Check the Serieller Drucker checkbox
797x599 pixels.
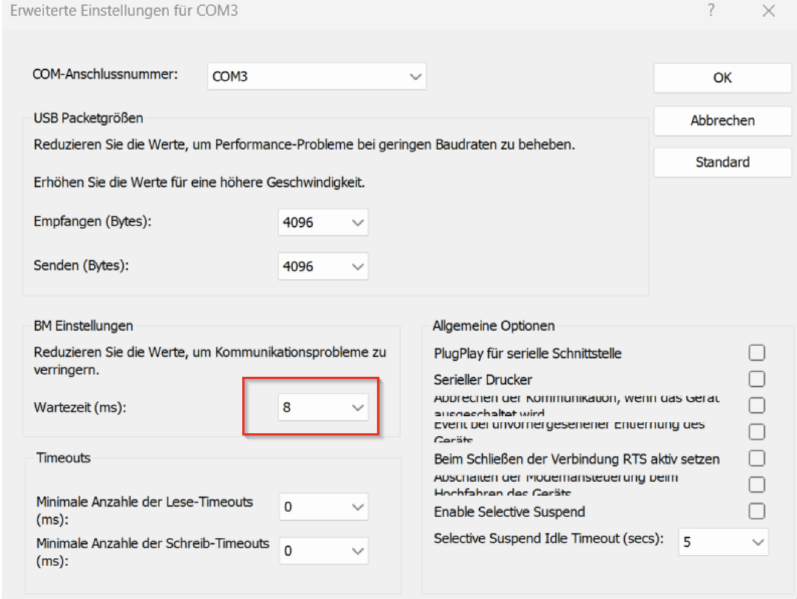click(x=757, y=379)
